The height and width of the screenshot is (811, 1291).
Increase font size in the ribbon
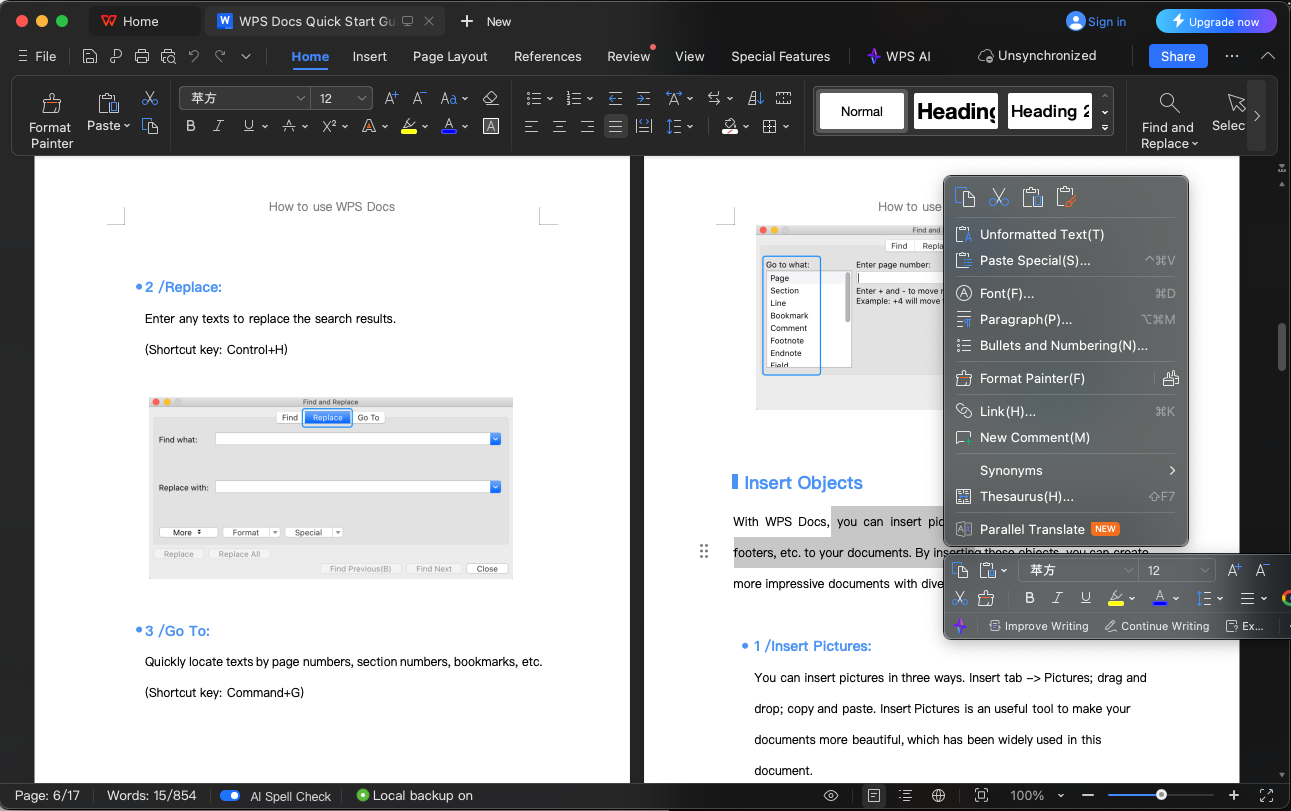pyautogui.click(x=392, y=98)
